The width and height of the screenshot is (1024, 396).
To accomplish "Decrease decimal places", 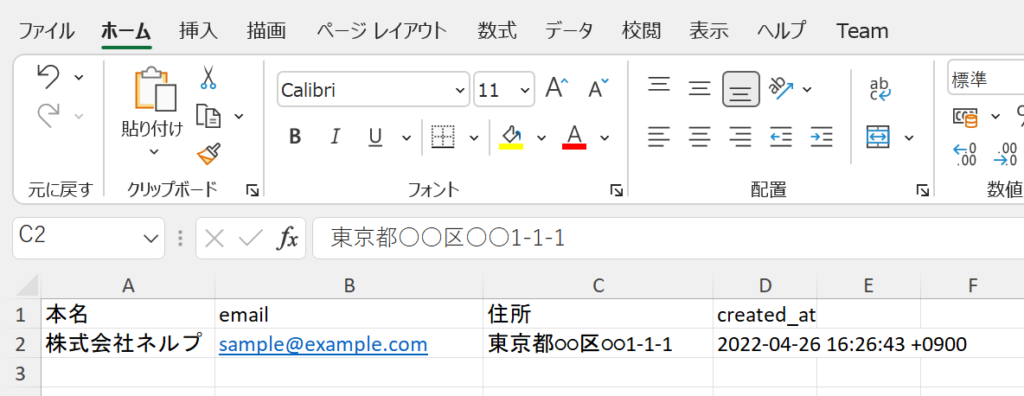I will click(1006, 155).
